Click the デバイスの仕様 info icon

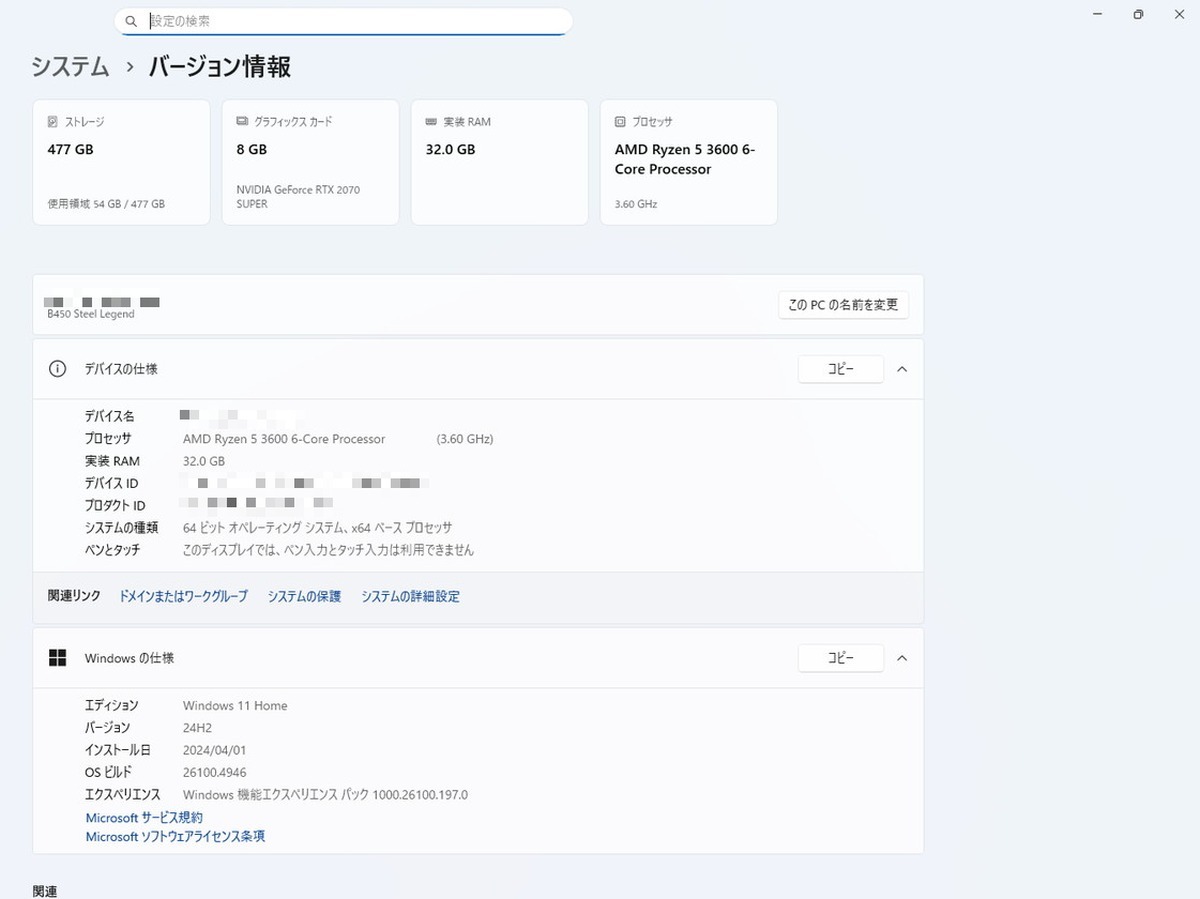tap(58, 369)
